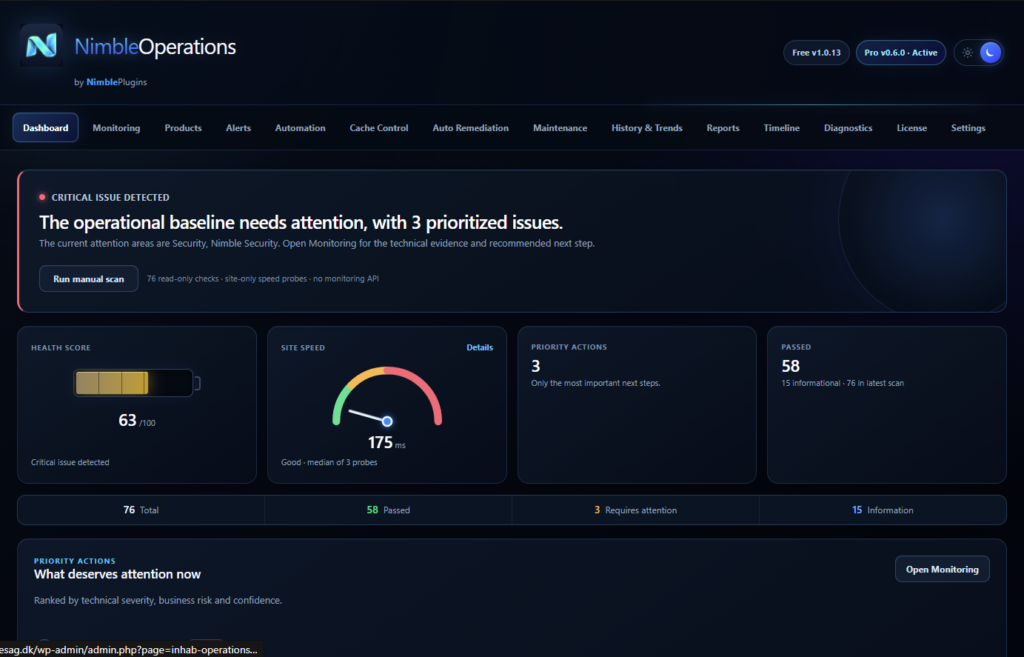Viewport: 1024px width, 657px height.
Task: Click the Pro v0.6.0 Active badge
Action: 901,53
